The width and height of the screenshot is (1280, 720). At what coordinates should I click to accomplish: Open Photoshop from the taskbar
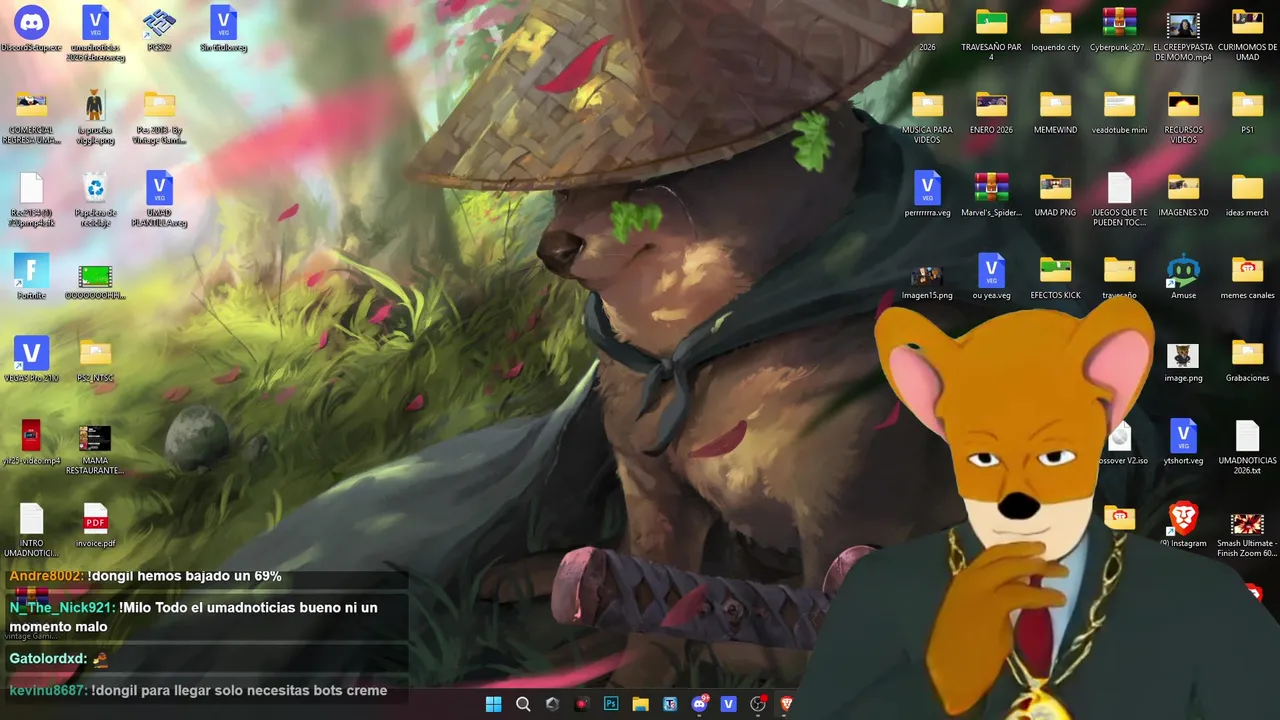coord(611,704)
